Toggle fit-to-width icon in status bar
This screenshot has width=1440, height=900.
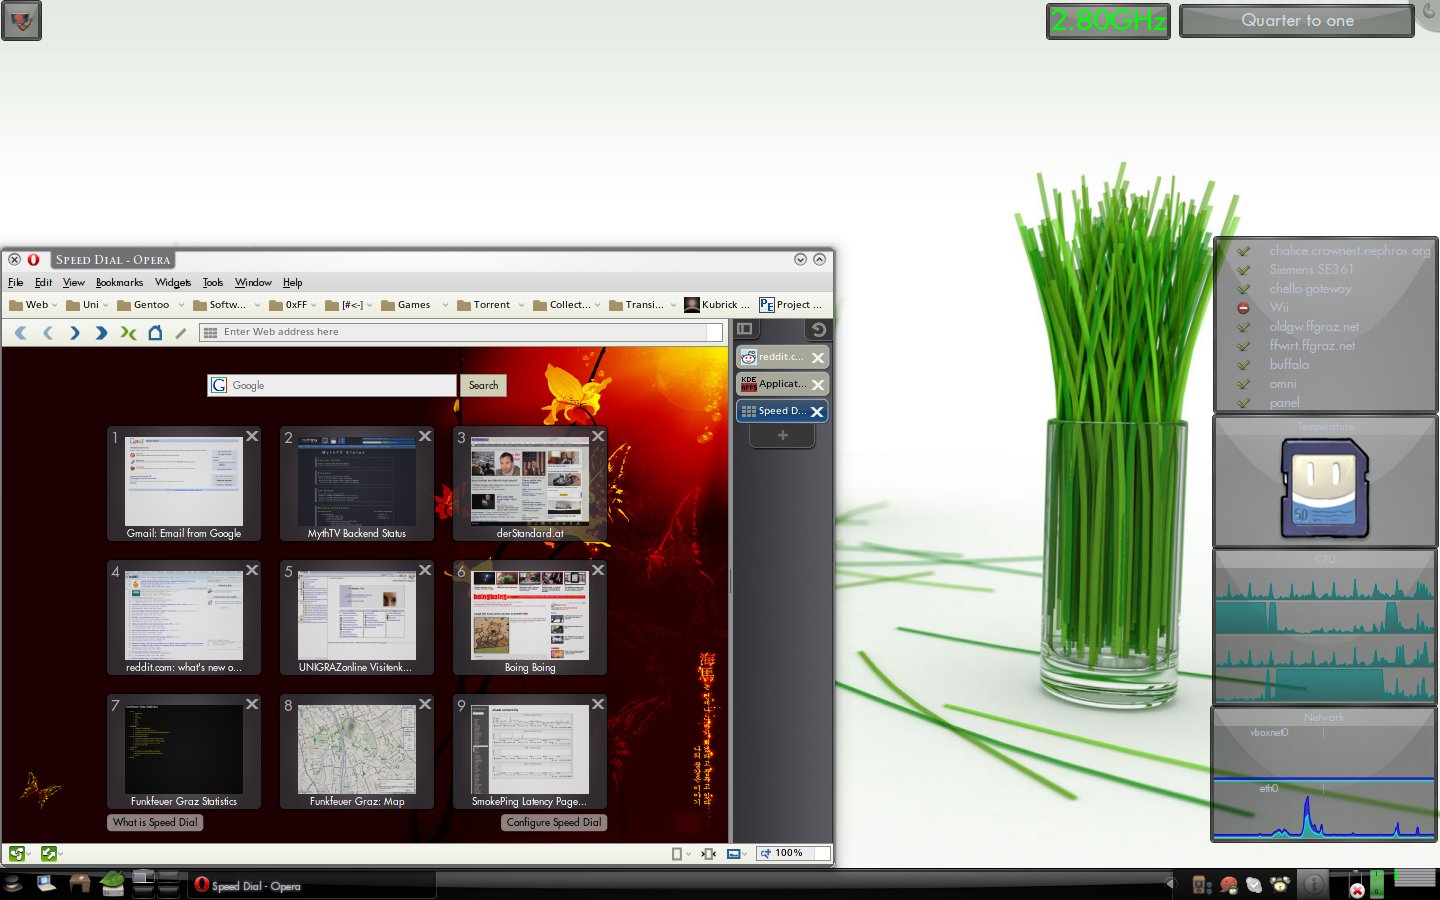[x=708, y=853]
